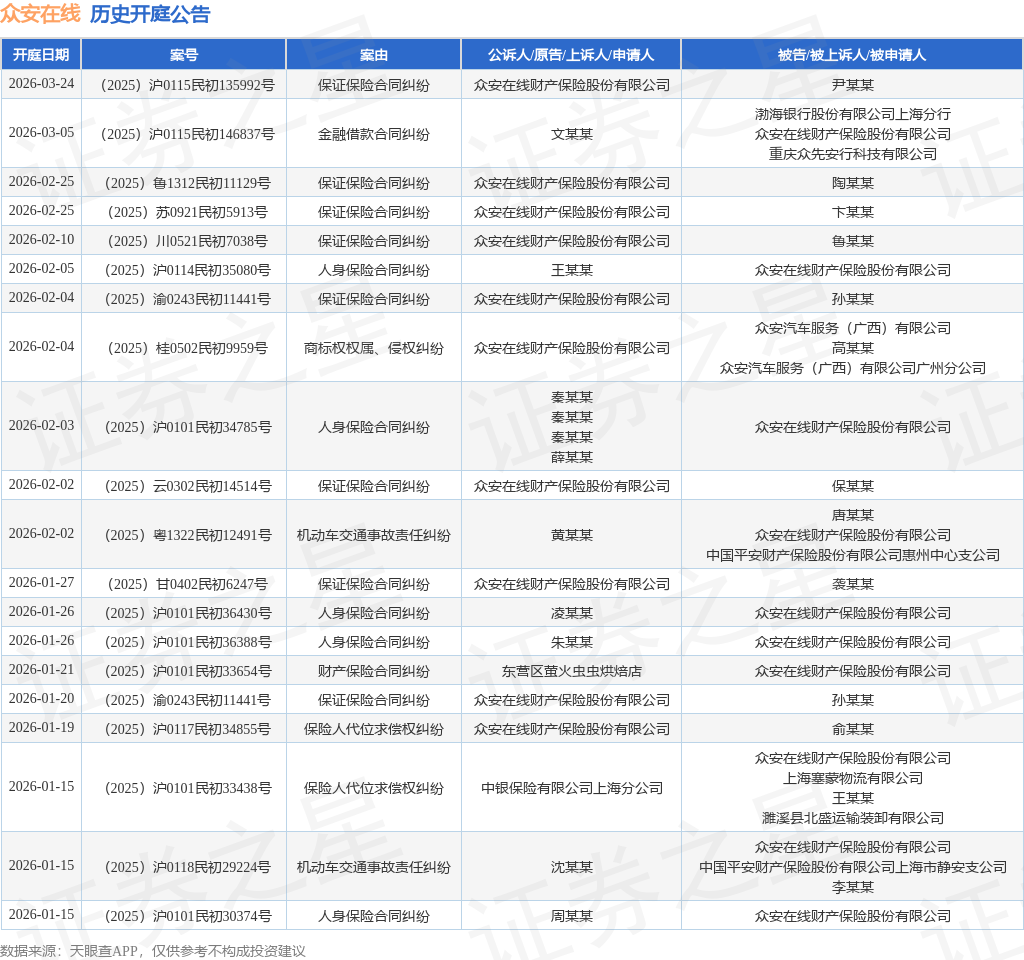Select case number 粤1322民初12491号
This screenshot has width=1024, height=960.
click(x=187, y=535)
